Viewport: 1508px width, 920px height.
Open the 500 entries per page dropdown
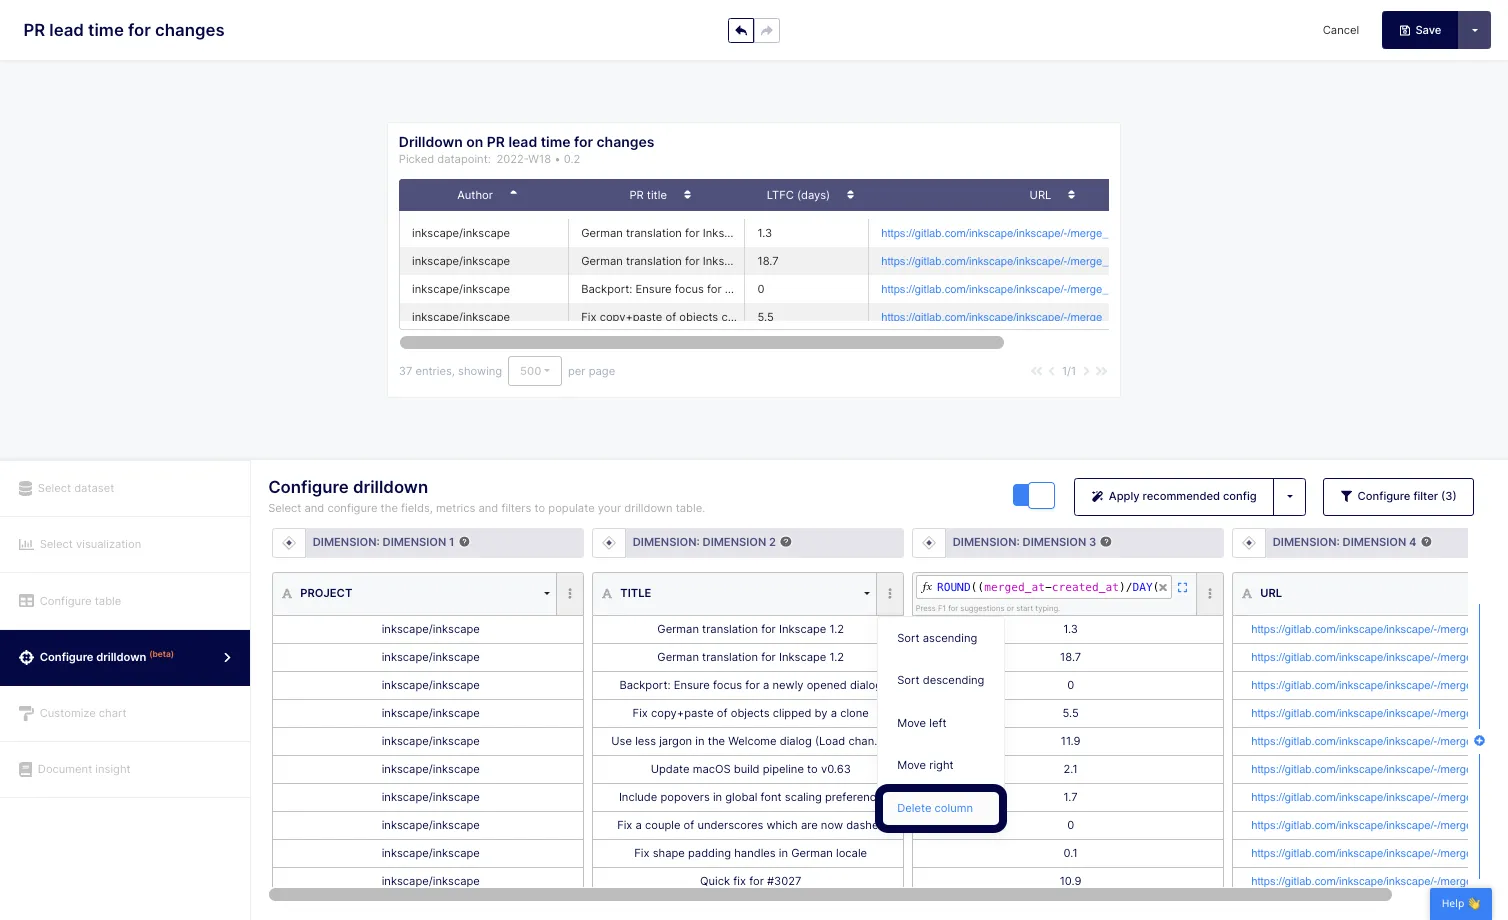pyautogui.click(x=534, y=371)
